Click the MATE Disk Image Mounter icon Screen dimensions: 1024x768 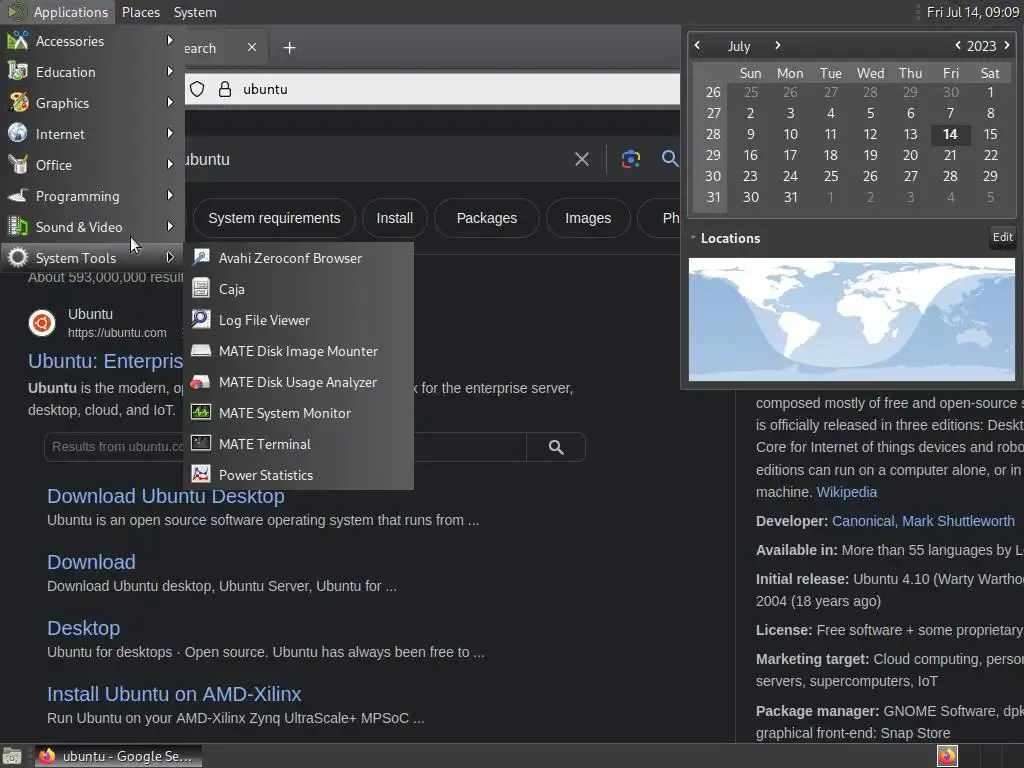[x=201, y=351]
